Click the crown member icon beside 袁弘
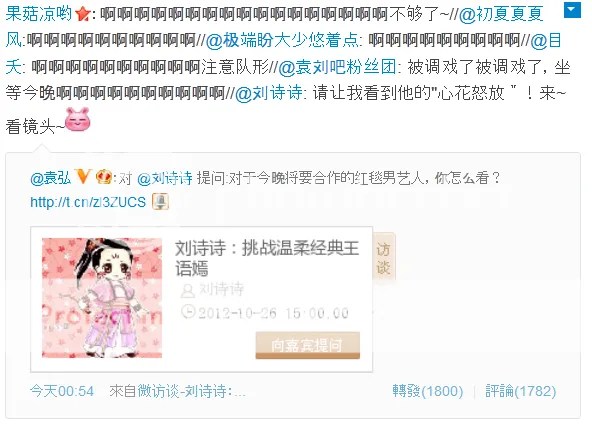592x432 pixels. tap(103, 177)
